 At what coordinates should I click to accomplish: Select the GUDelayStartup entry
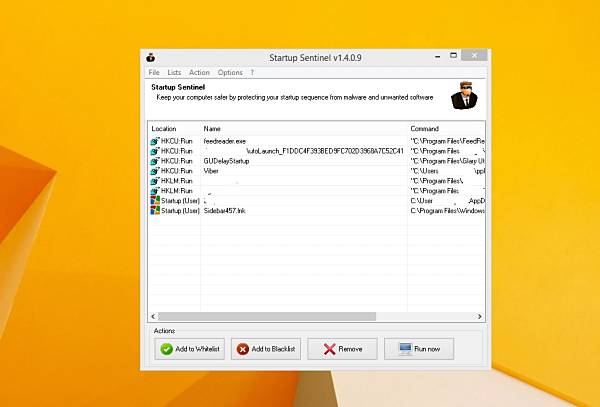226,161
